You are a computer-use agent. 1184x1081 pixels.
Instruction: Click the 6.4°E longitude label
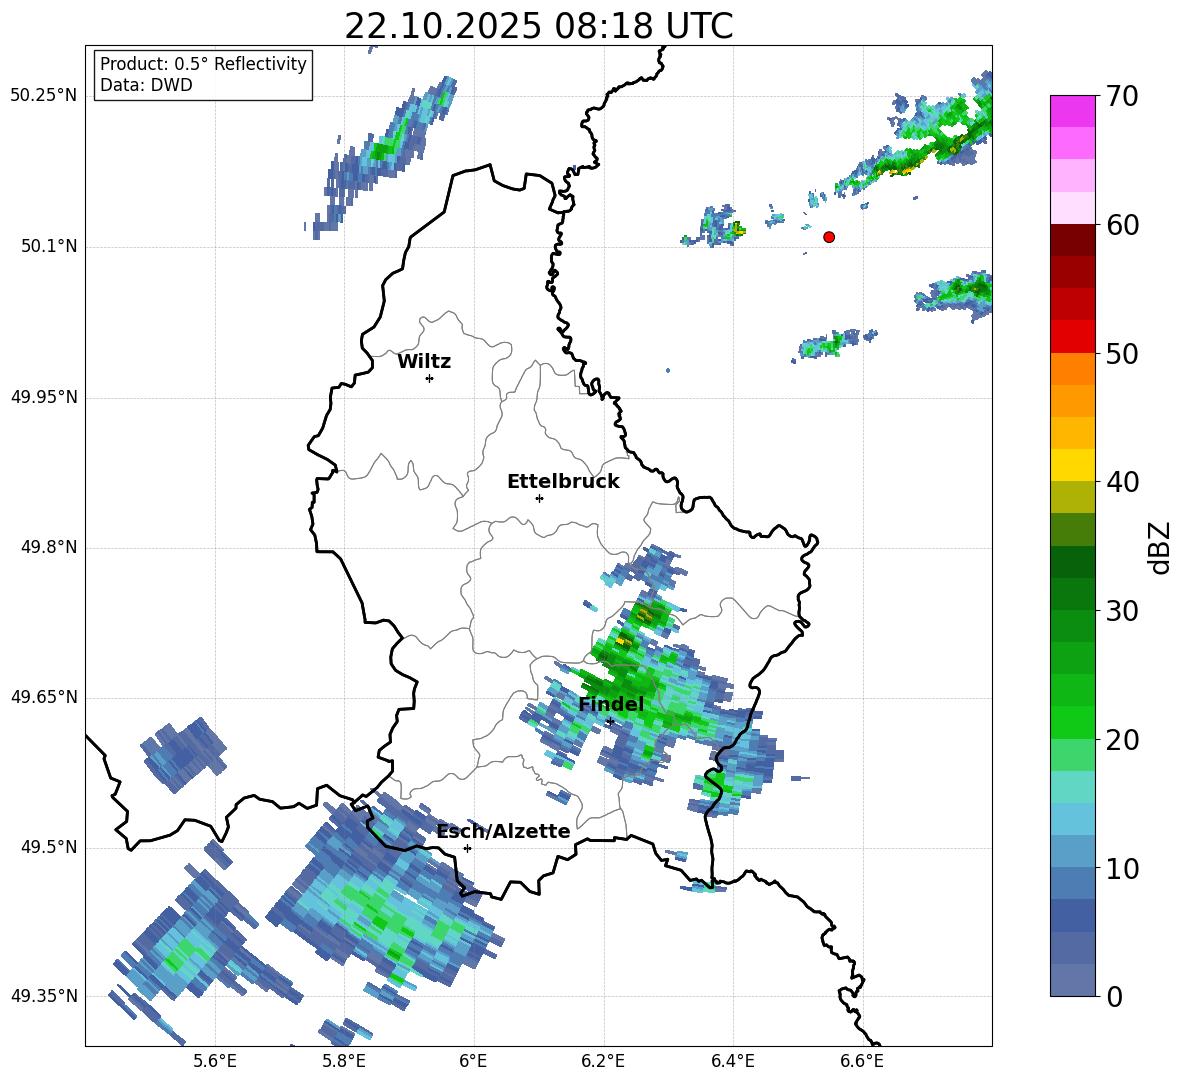pos(733,1061)
